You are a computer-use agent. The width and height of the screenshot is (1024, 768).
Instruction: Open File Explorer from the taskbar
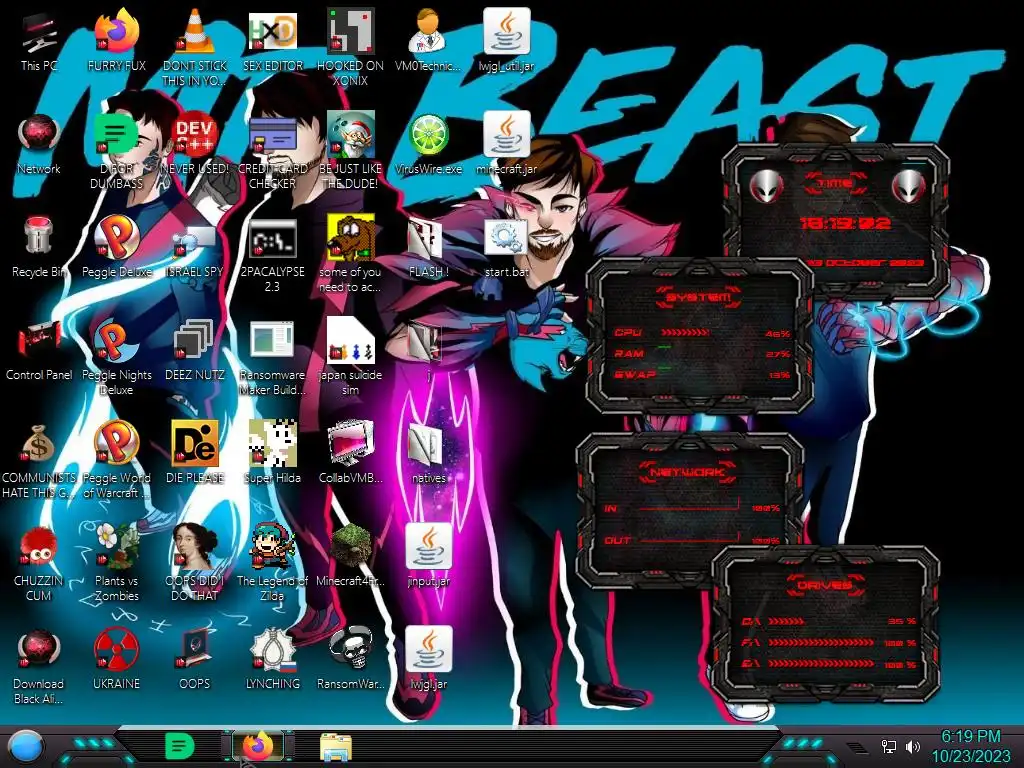tap(336, 747)
